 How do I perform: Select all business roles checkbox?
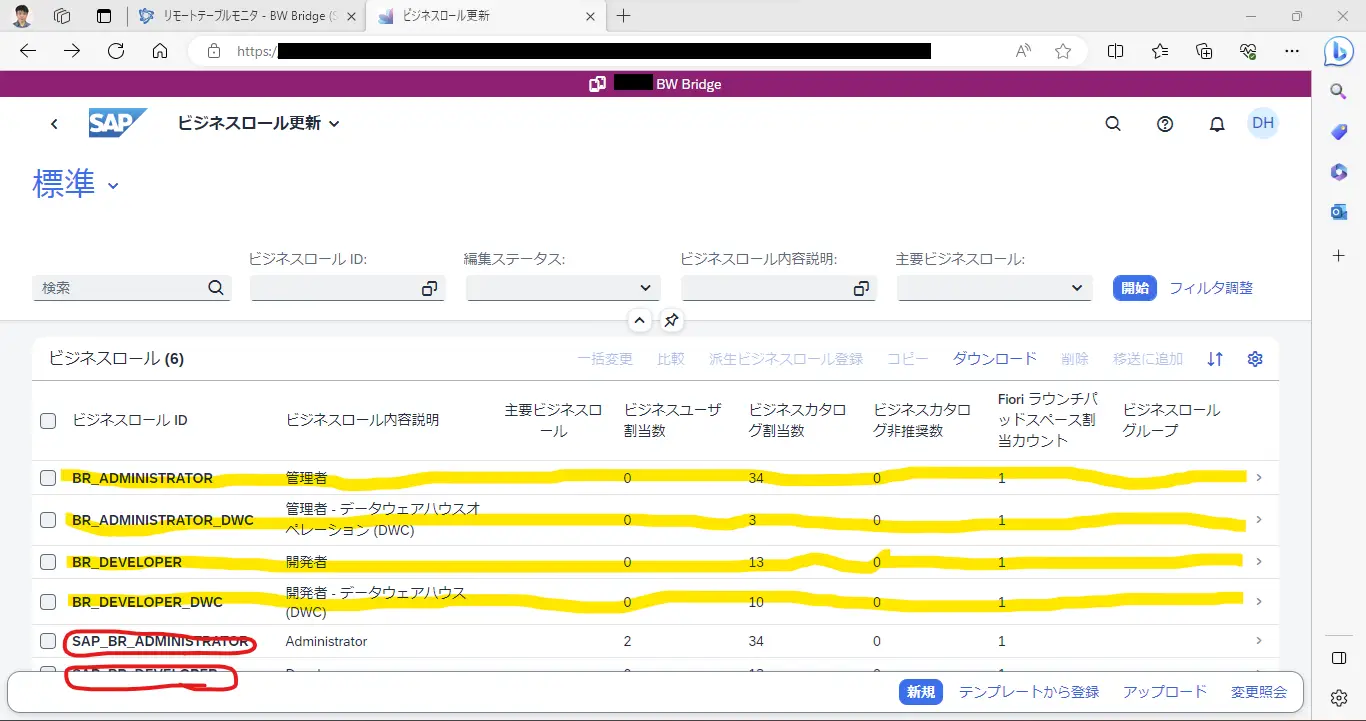(48, 421)
